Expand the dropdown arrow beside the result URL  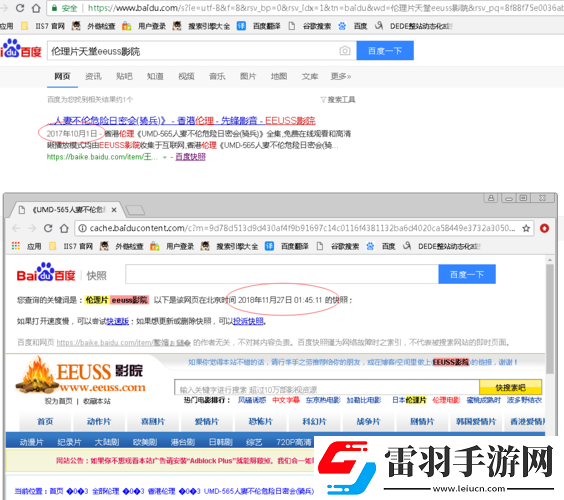point(165,157)
